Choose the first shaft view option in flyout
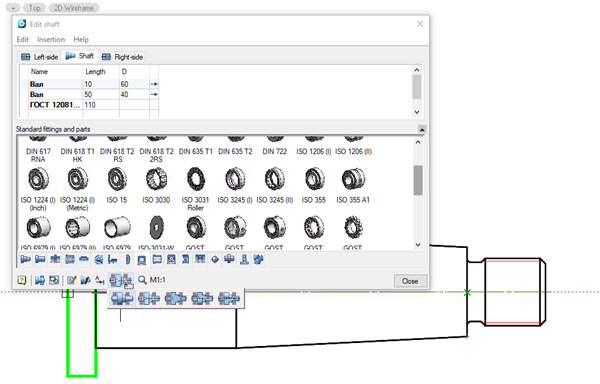The image size is (600, 384). (x=122, y=298)
